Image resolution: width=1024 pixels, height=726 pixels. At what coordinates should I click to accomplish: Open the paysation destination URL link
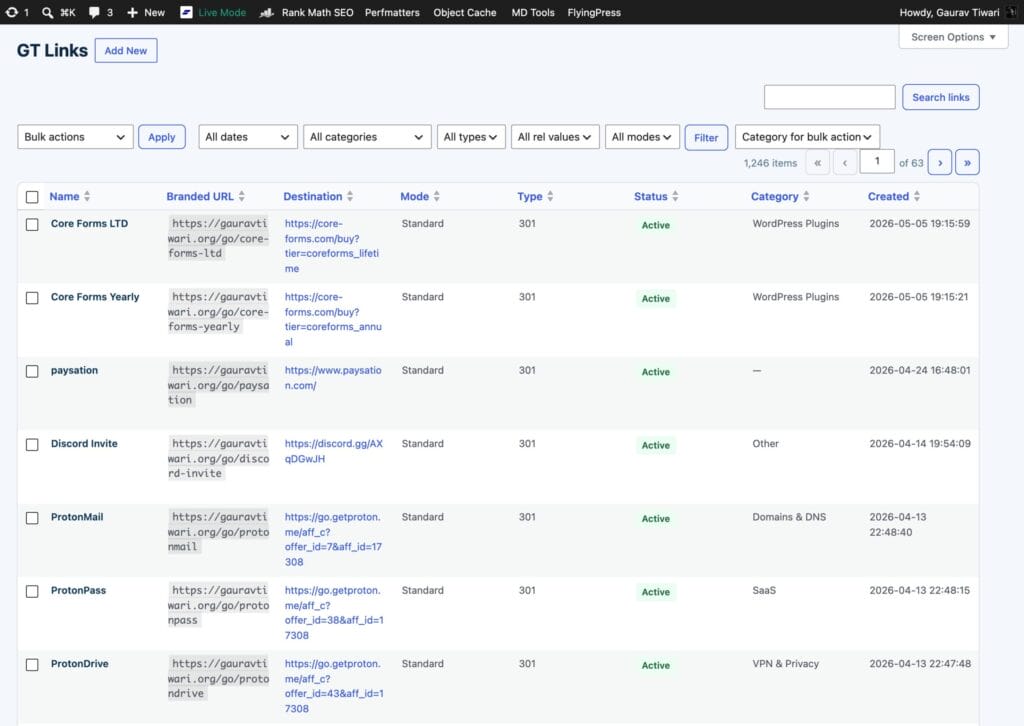click(333, 378)
